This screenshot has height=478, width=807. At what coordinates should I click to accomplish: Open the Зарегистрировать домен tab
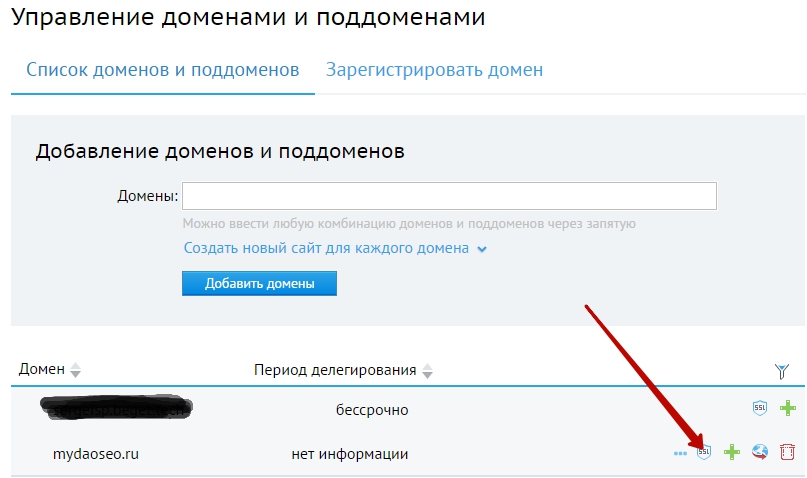(x=434, y=70)
